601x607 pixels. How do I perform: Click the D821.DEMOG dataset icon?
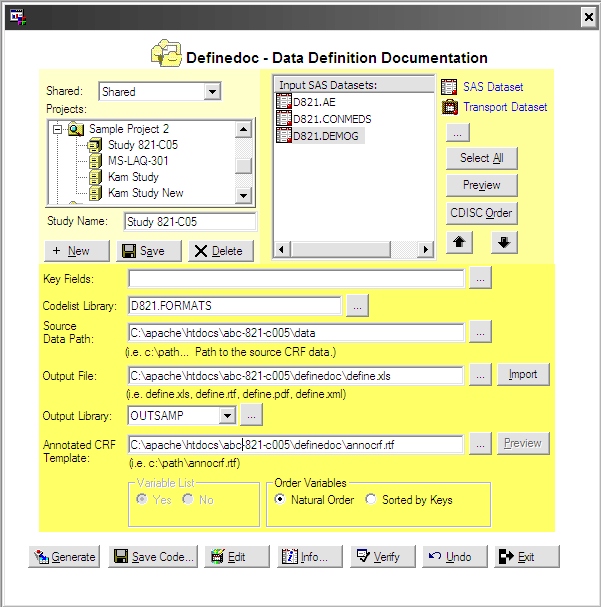(284, 136)
